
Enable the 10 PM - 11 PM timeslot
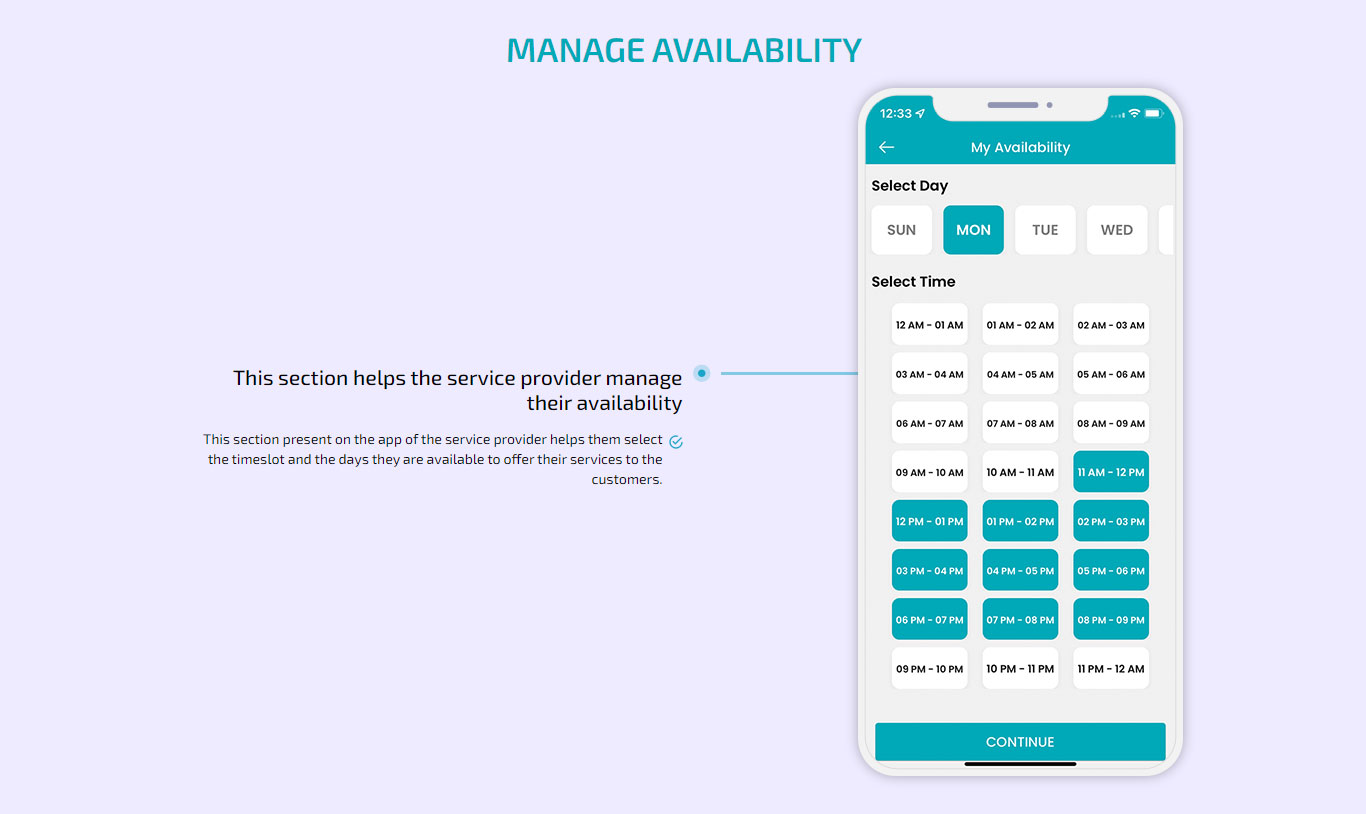coord(1020,668)
